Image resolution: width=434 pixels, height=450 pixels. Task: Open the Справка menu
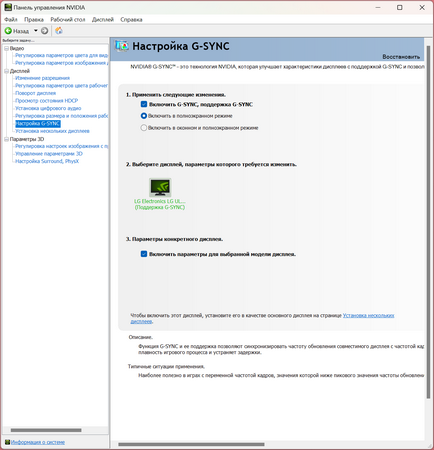click(x=131, y=20)
